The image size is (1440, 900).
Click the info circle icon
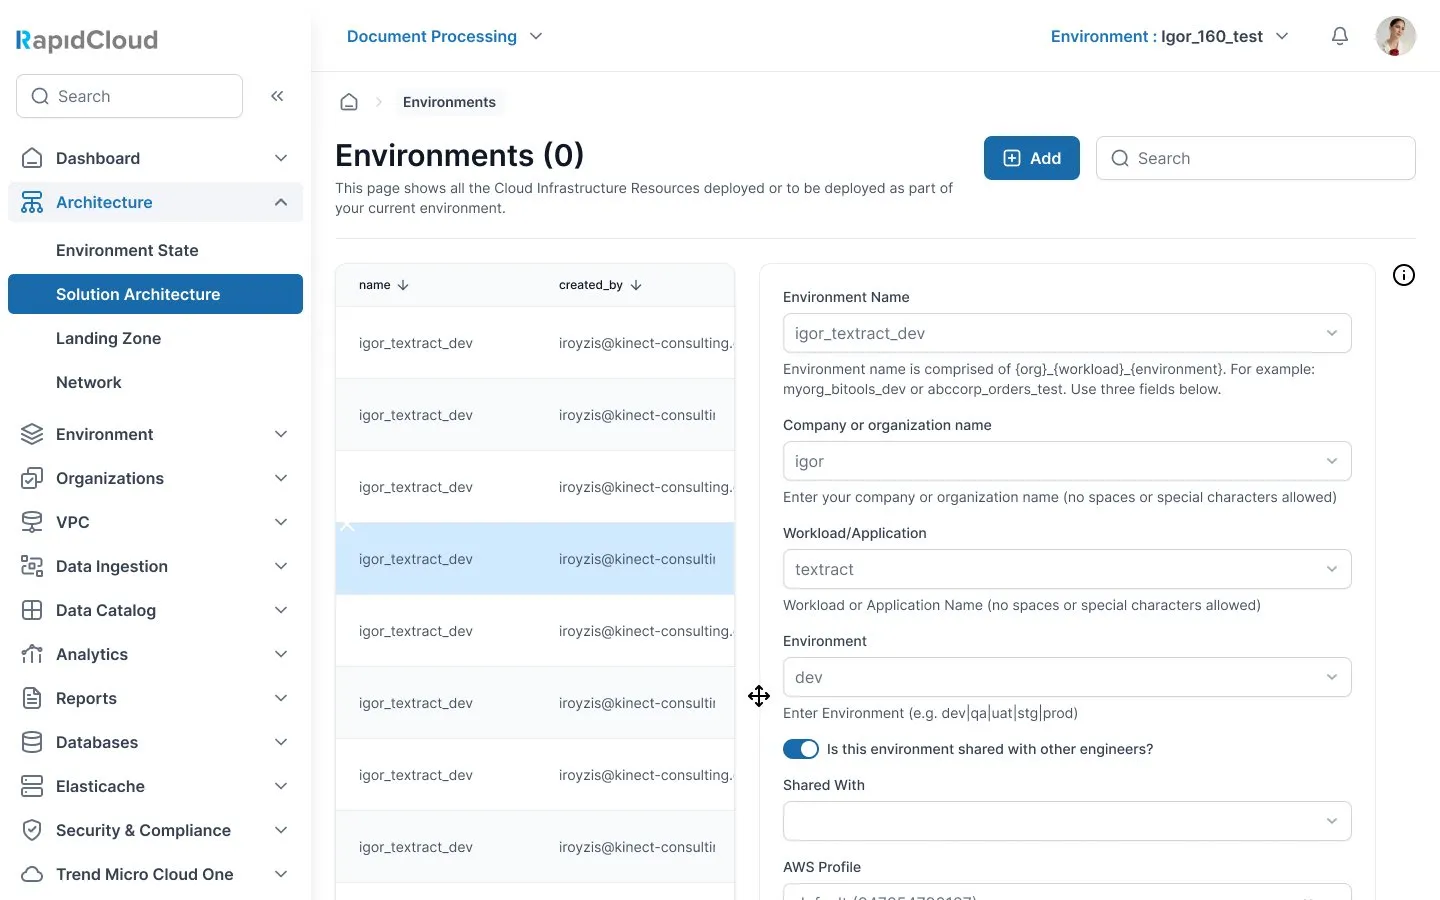pos(1404,275)
